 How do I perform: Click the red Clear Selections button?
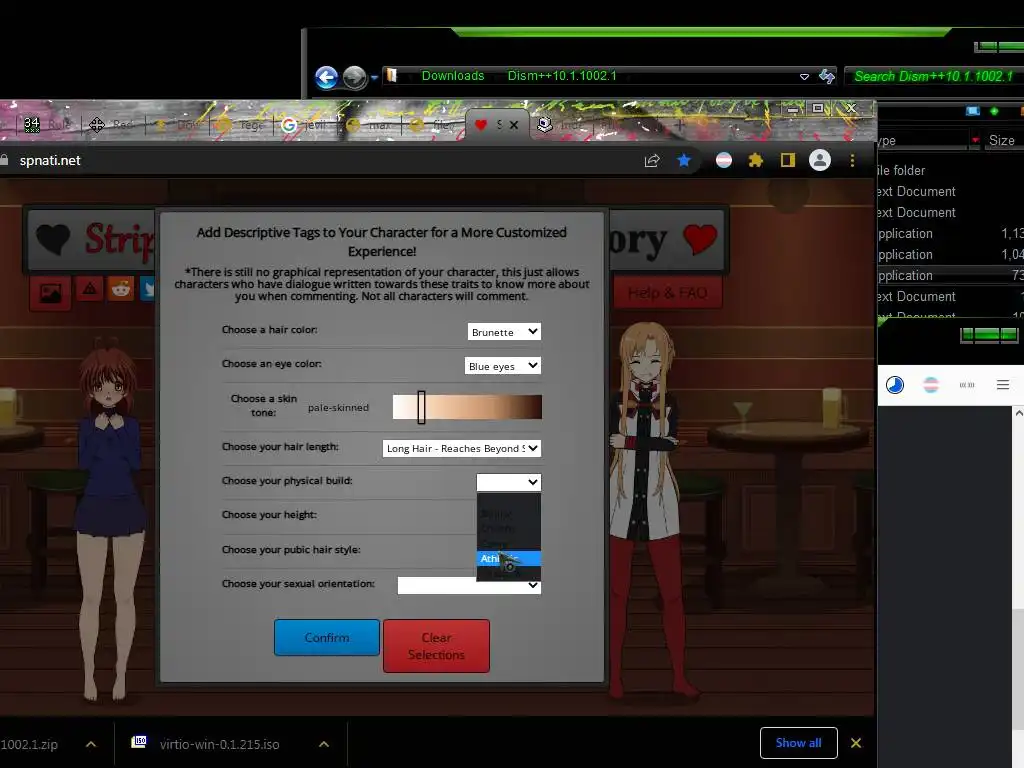[x=436, y=646]
